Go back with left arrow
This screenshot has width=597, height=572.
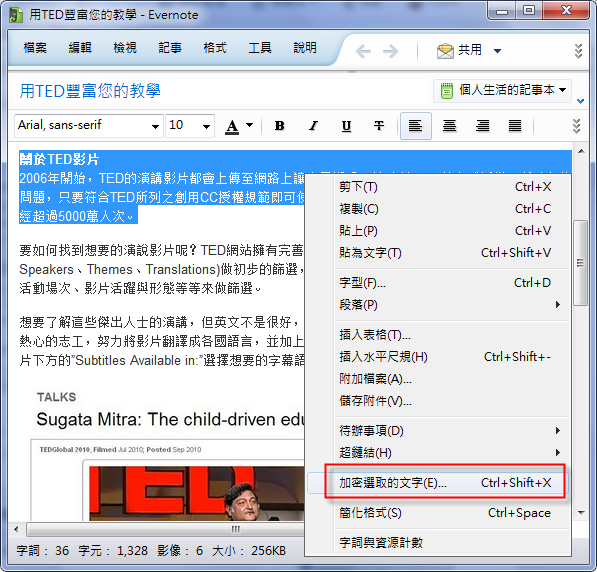(363, 51)
